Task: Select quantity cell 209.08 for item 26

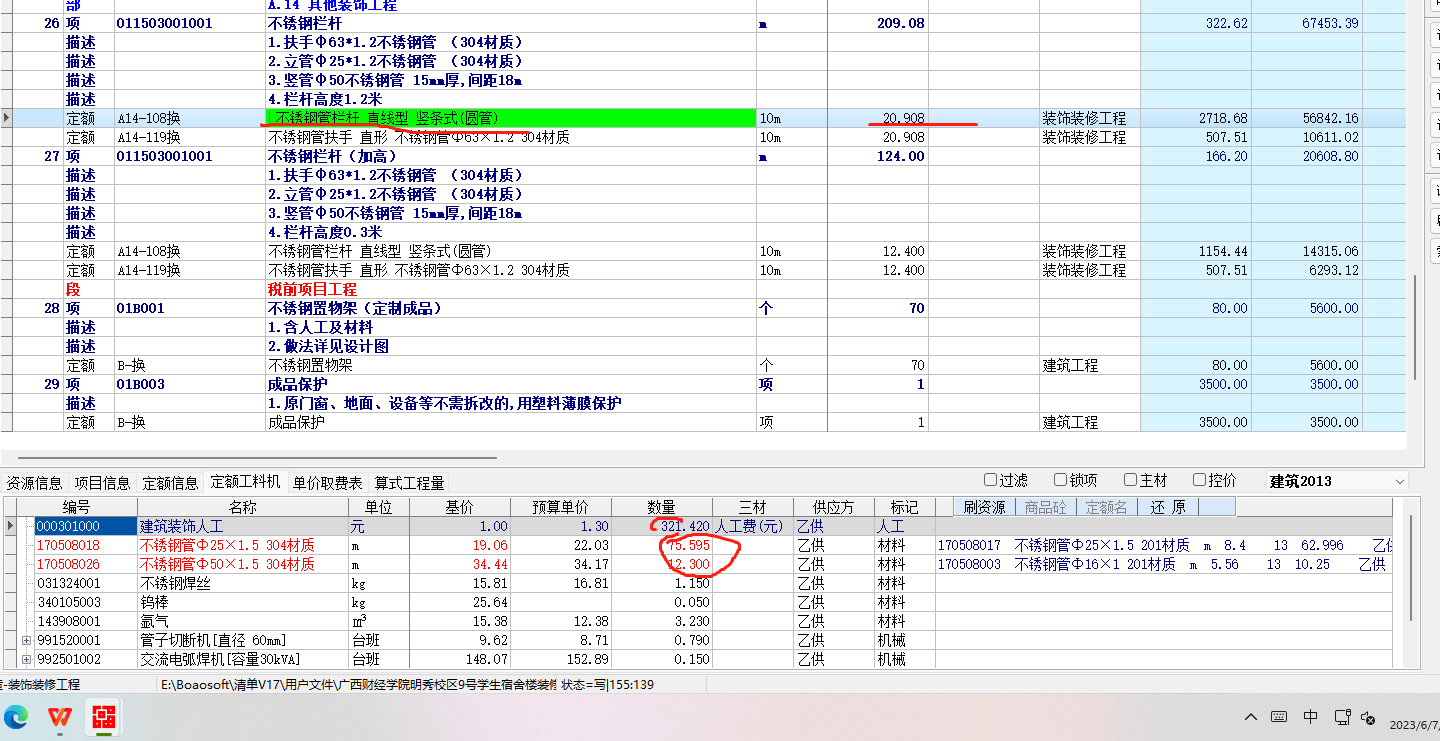Action: (877, 23)
